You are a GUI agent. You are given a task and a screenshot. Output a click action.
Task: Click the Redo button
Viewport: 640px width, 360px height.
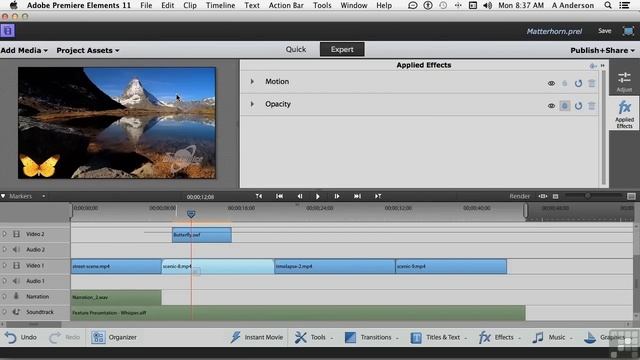64,337
